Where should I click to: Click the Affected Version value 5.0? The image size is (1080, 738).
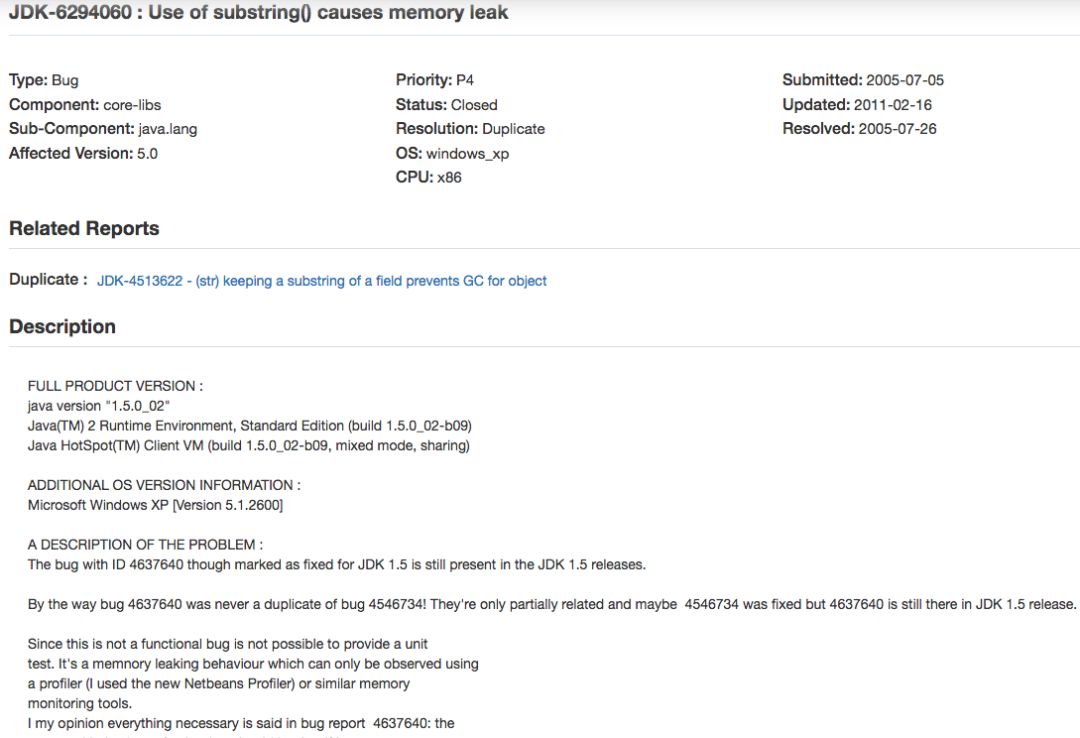[147, 154]
